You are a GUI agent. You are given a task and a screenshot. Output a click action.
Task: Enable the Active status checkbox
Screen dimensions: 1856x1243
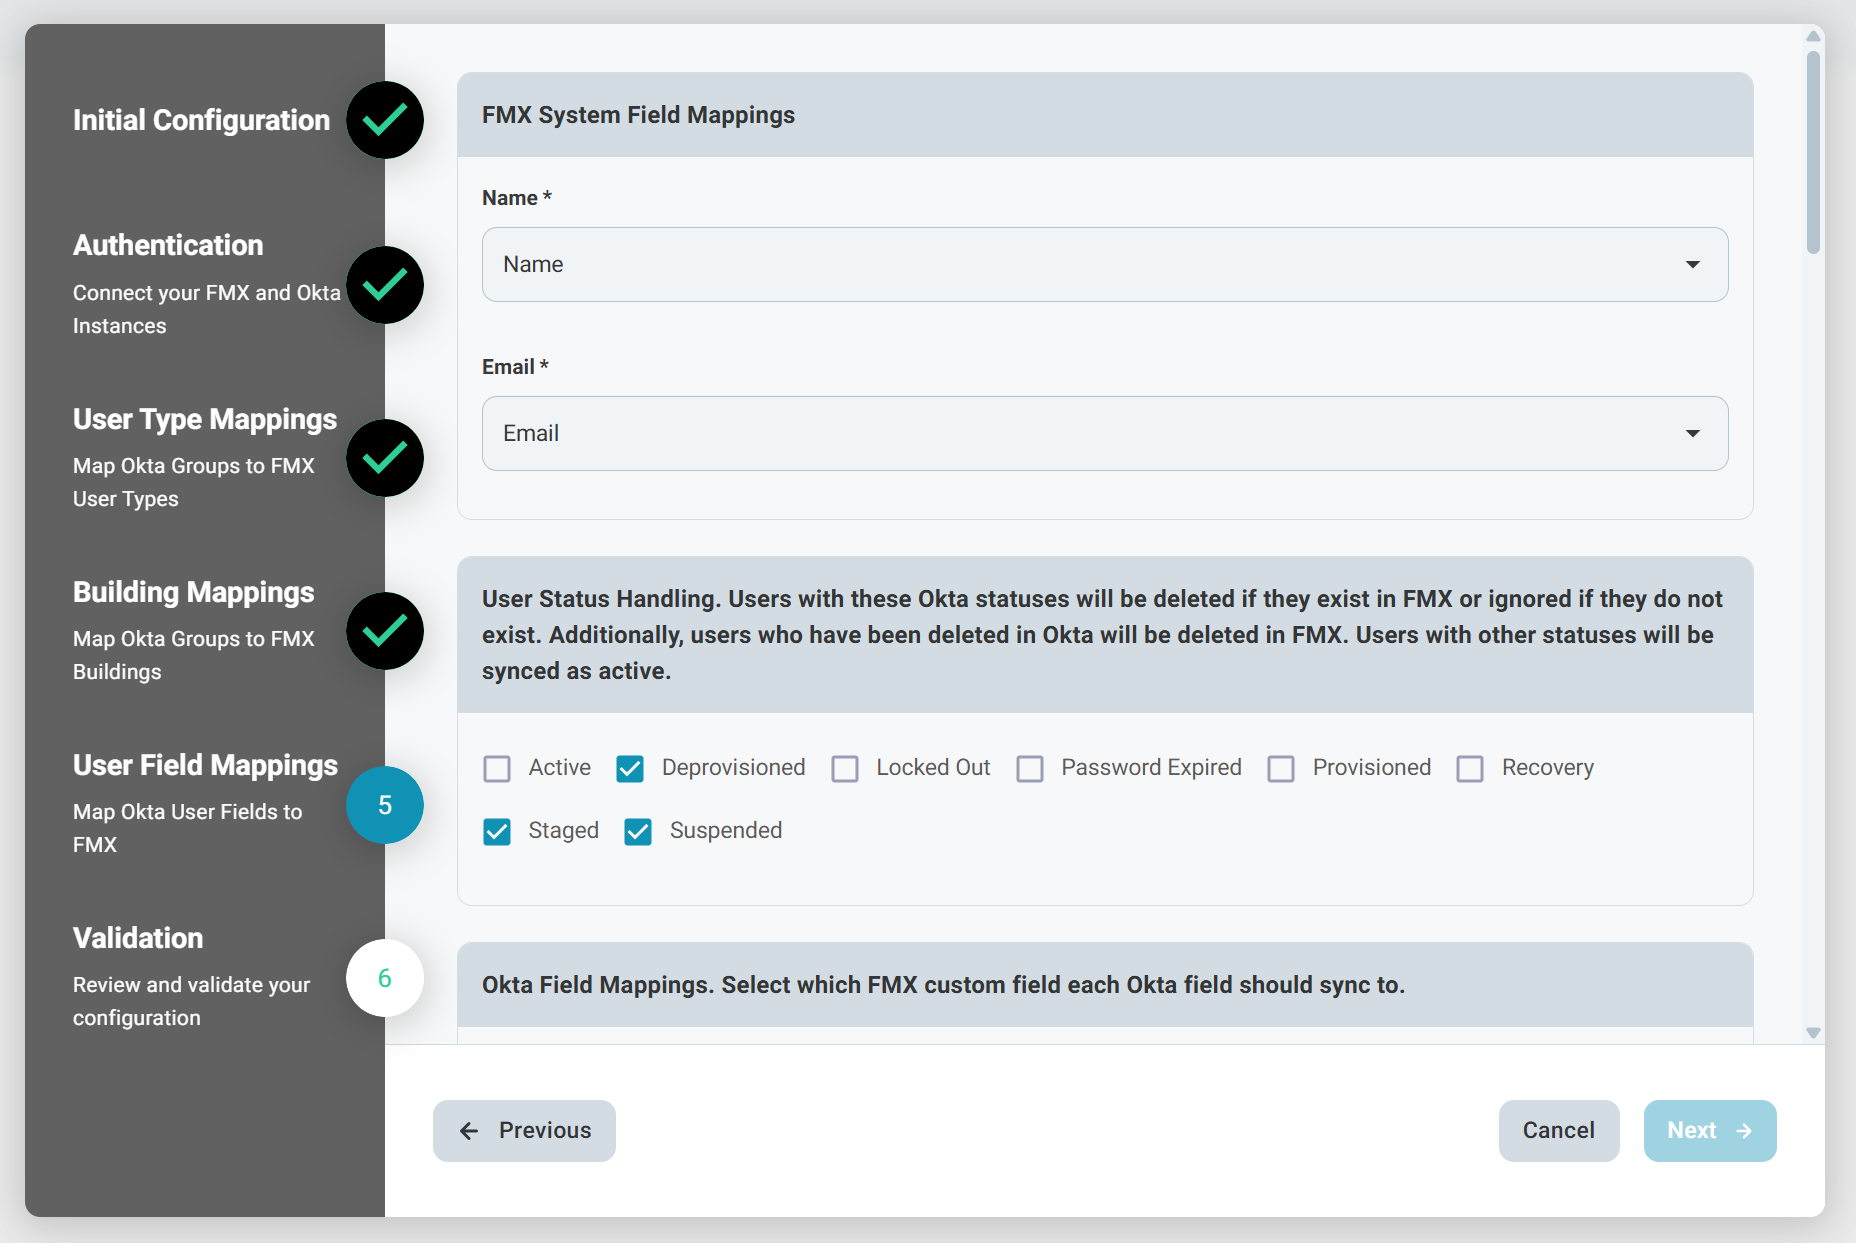497,768
